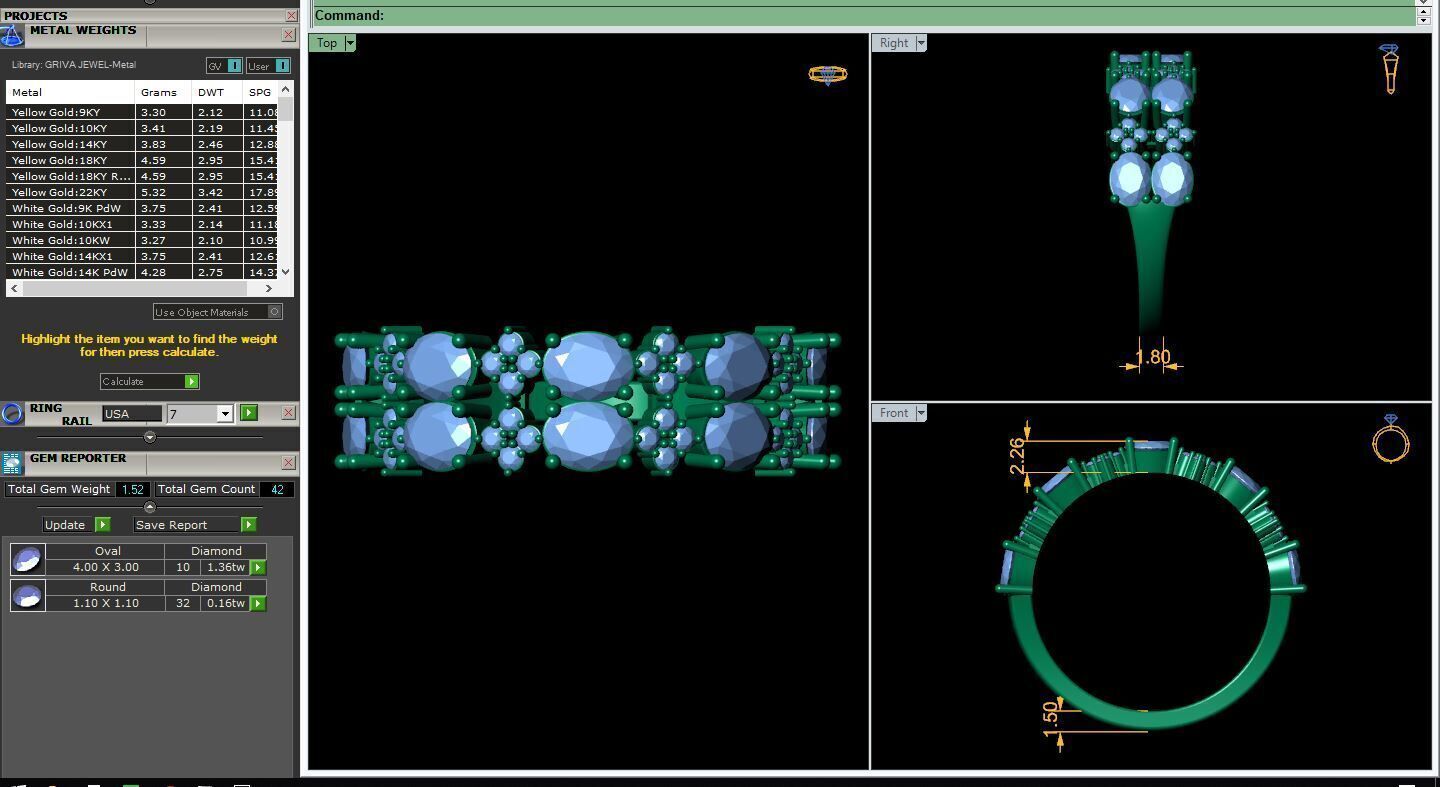Click the green arrow beside Save Report
This screenshot has width=1440, height=787.
pos(248,524)
